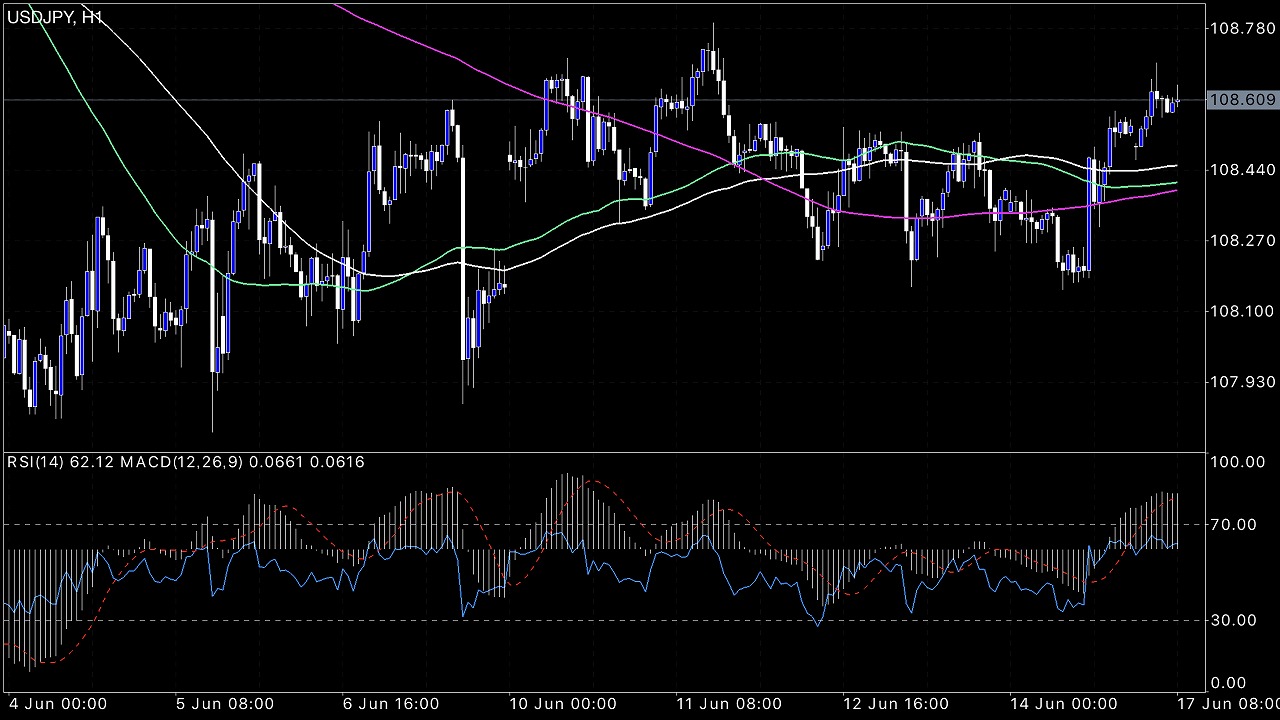Screen dimensions: 1280x720
Task: Click the 108.100 price axis label
Action: pyautogui.click(x=1242, y=311)
